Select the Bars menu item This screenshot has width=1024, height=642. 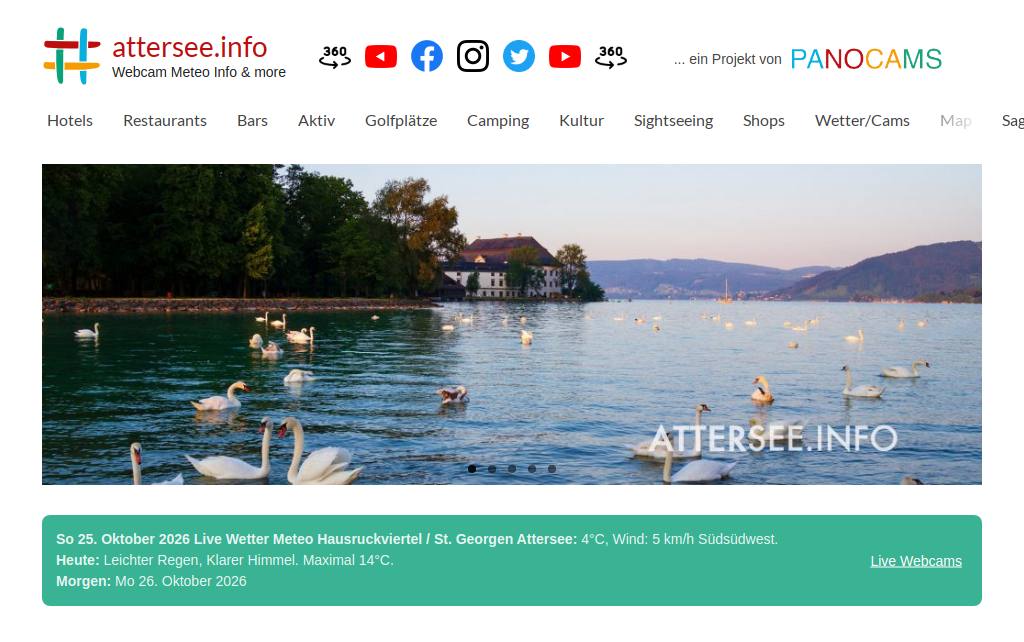click(253, 121)
